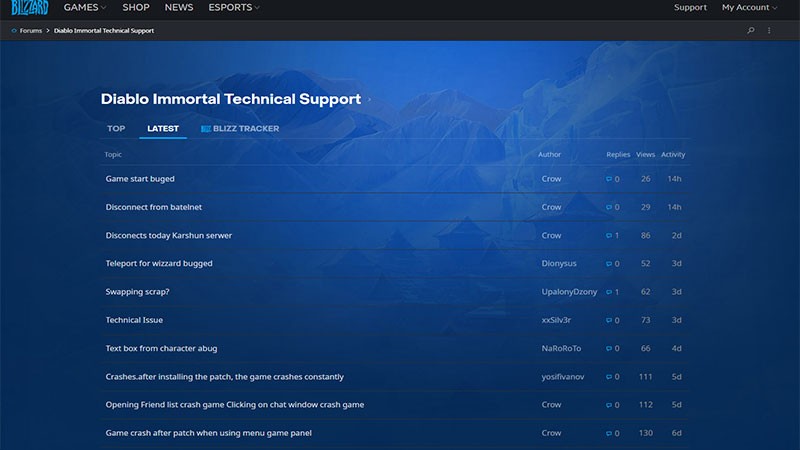
Task: Open topic Technical Issue
Action: pos(134,320)
